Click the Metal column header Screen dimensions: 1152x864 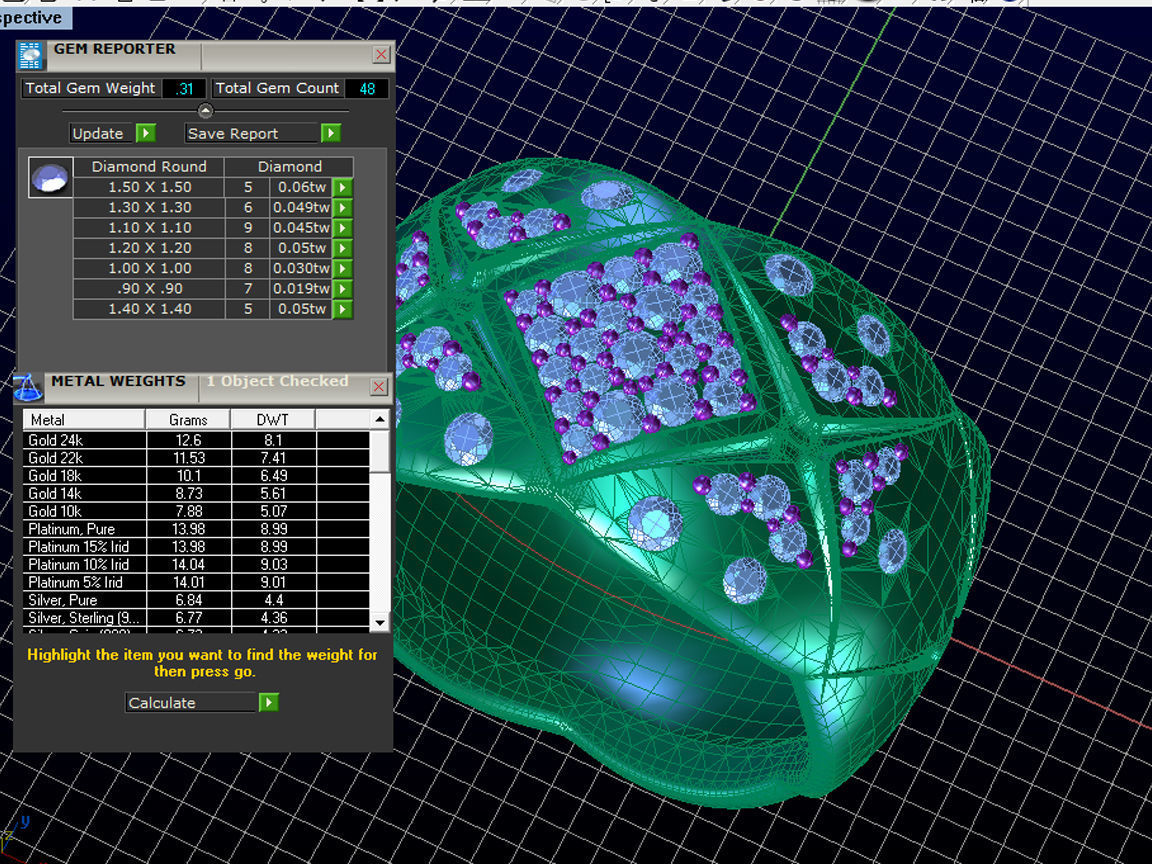click(84, 420)
